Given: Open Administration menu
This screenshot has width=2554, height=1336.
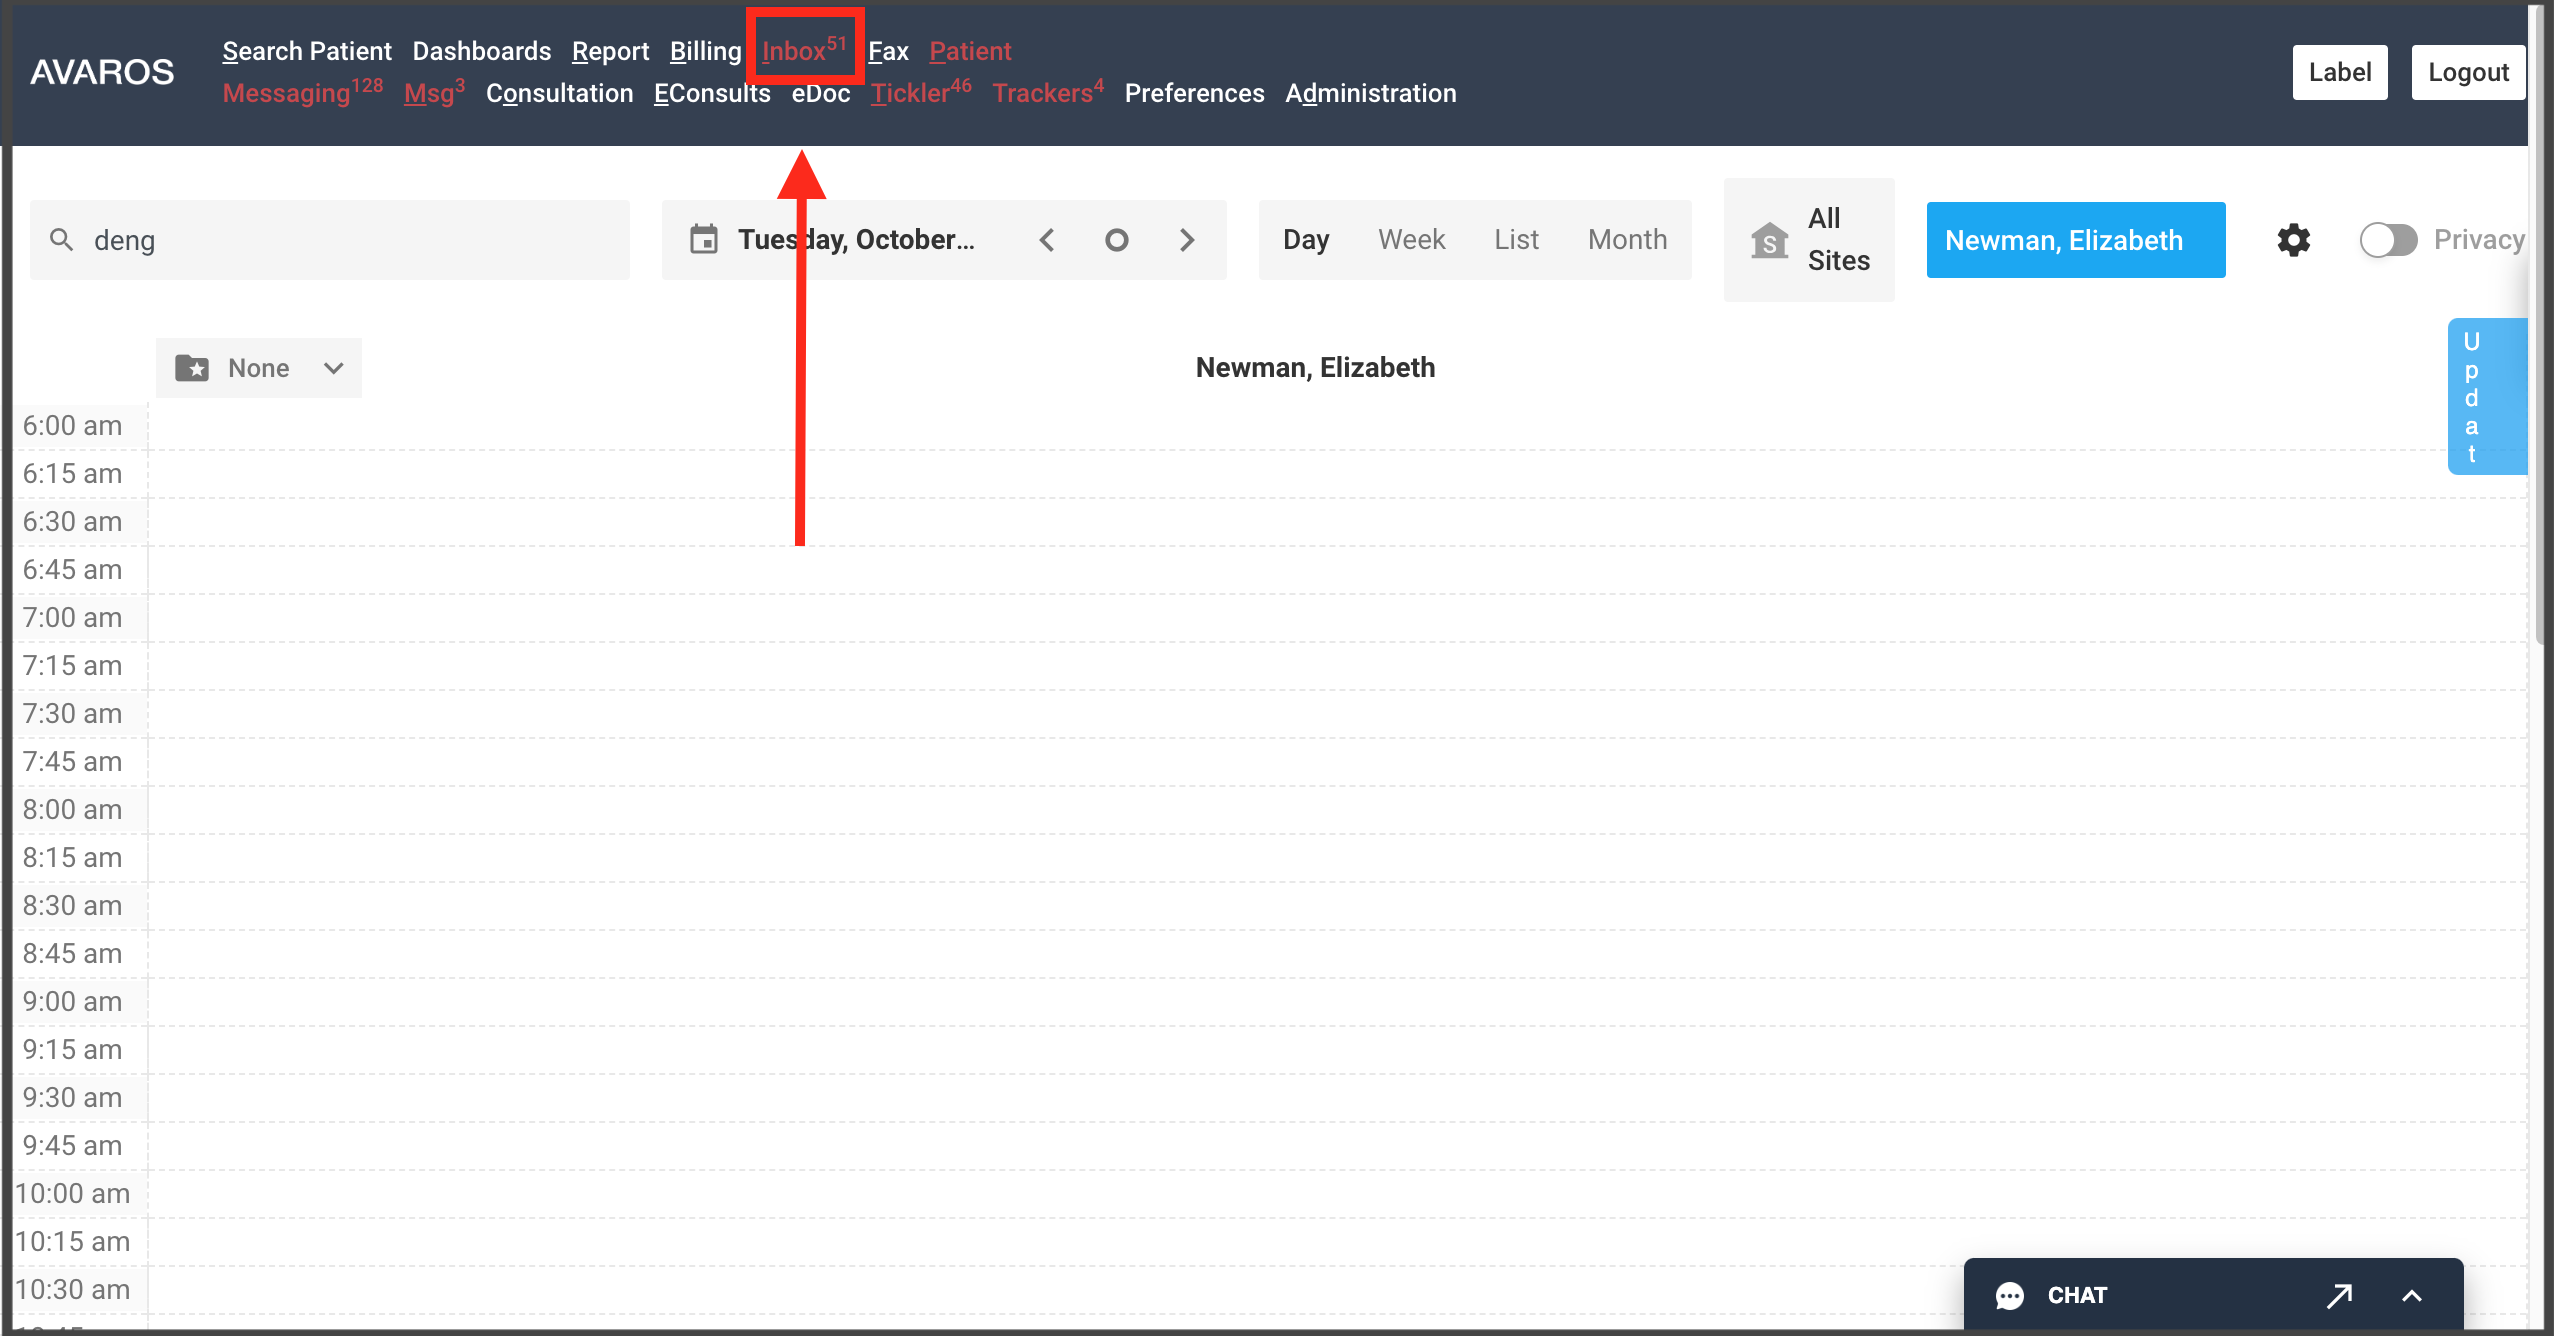Looking at the screenshot, I should (1370, 93).
